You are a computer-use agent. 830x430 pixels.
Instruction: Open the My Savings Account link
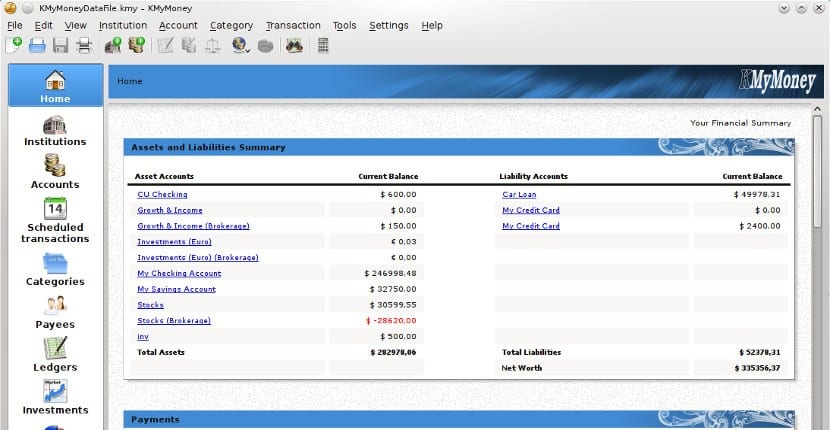coord(176,289)
